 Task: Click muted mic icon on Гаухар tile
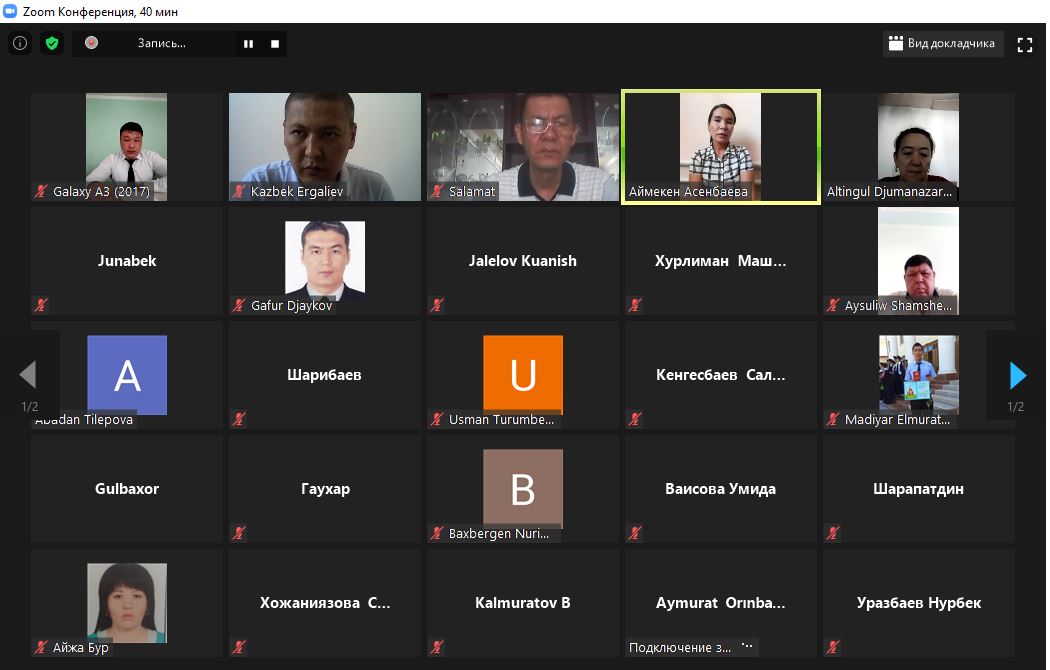239,533
